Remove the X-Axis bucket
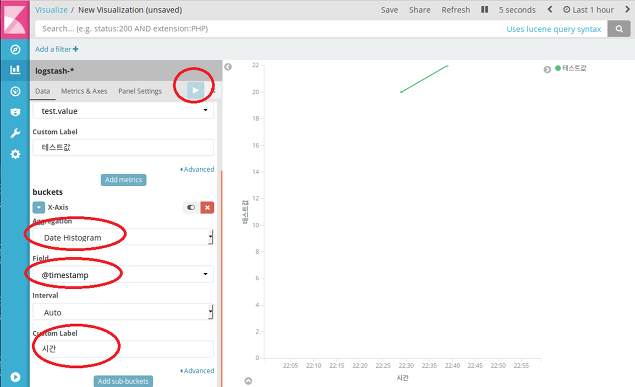The height and width of the screenshot is (387, 635). pos(207,208)
